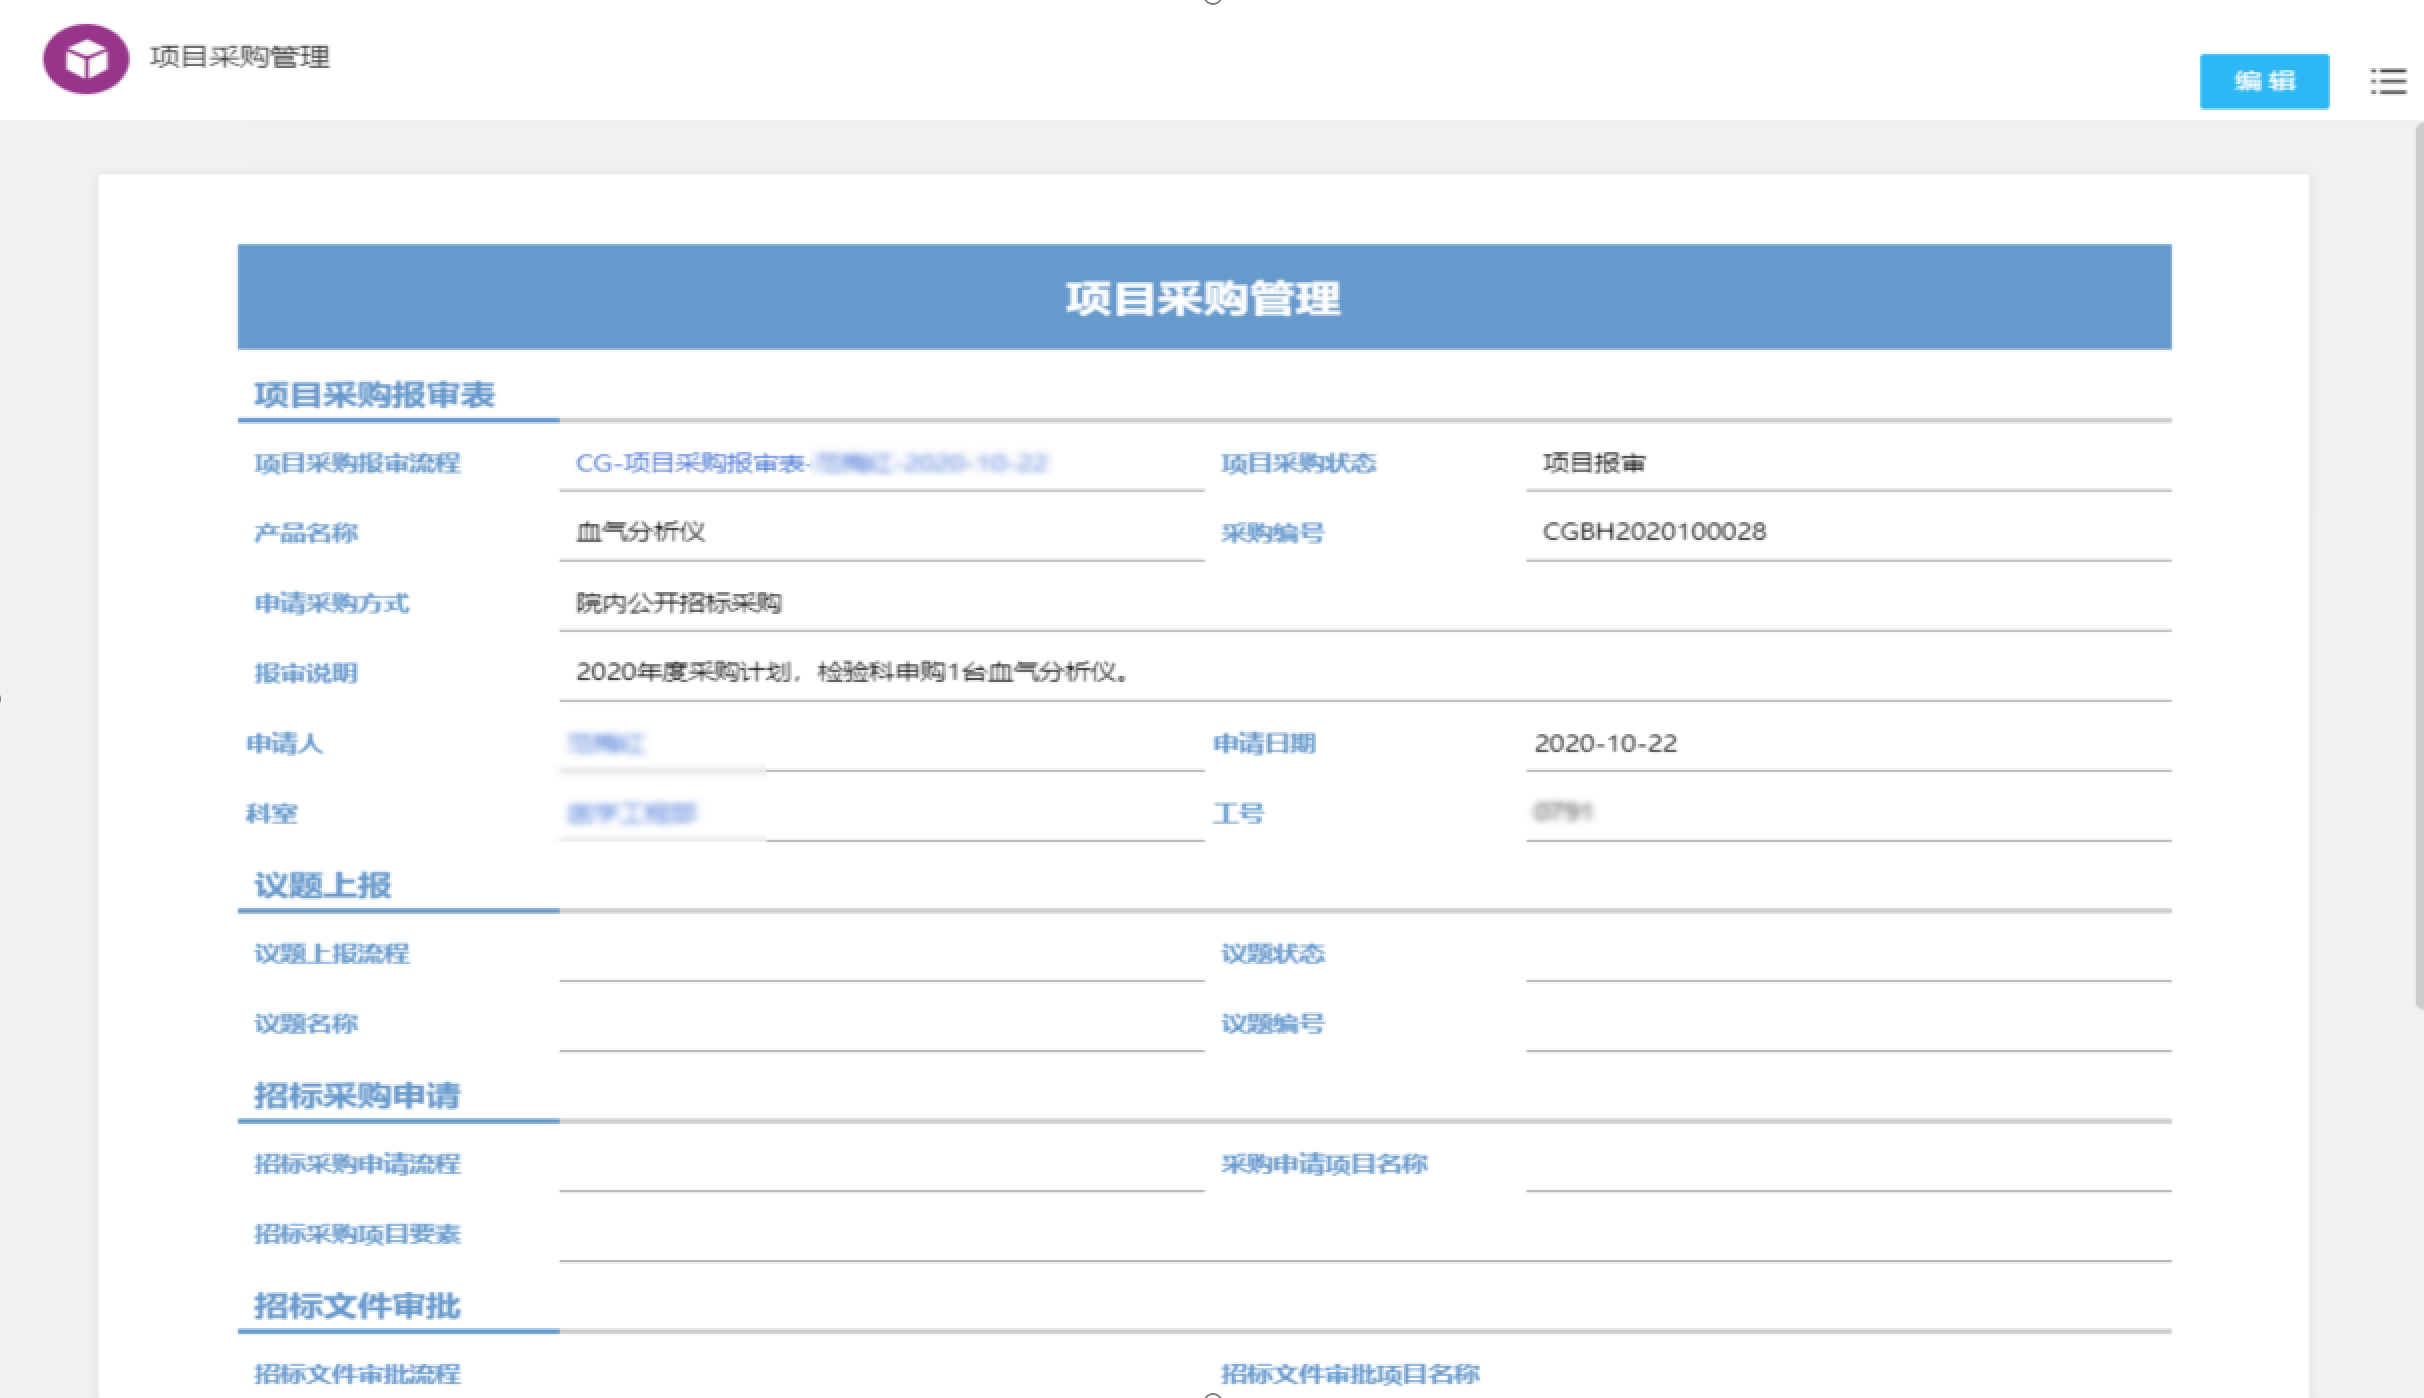
Task: Click the 项目报审 status value
Action: tap(1594, 463)
